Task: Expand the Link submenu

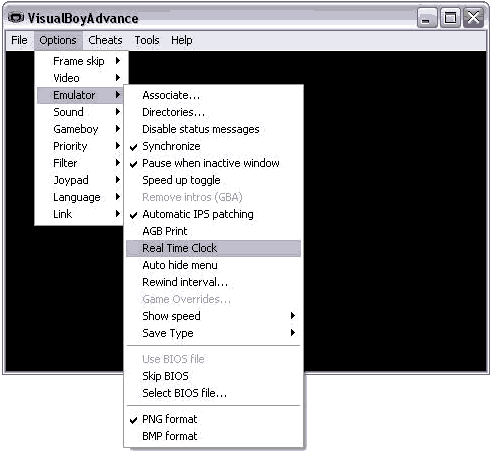Action: (x=80, y=214)
